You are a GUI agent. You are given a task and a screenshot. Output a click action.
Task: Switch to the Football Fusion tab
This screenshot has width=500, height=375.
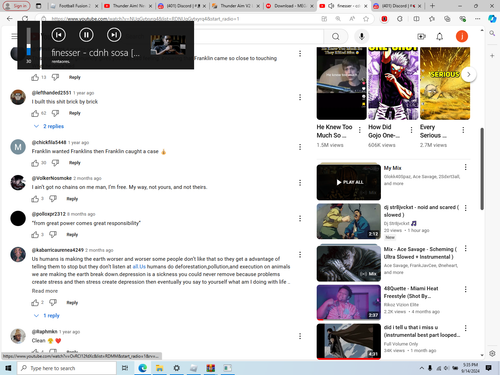[75, 6]
